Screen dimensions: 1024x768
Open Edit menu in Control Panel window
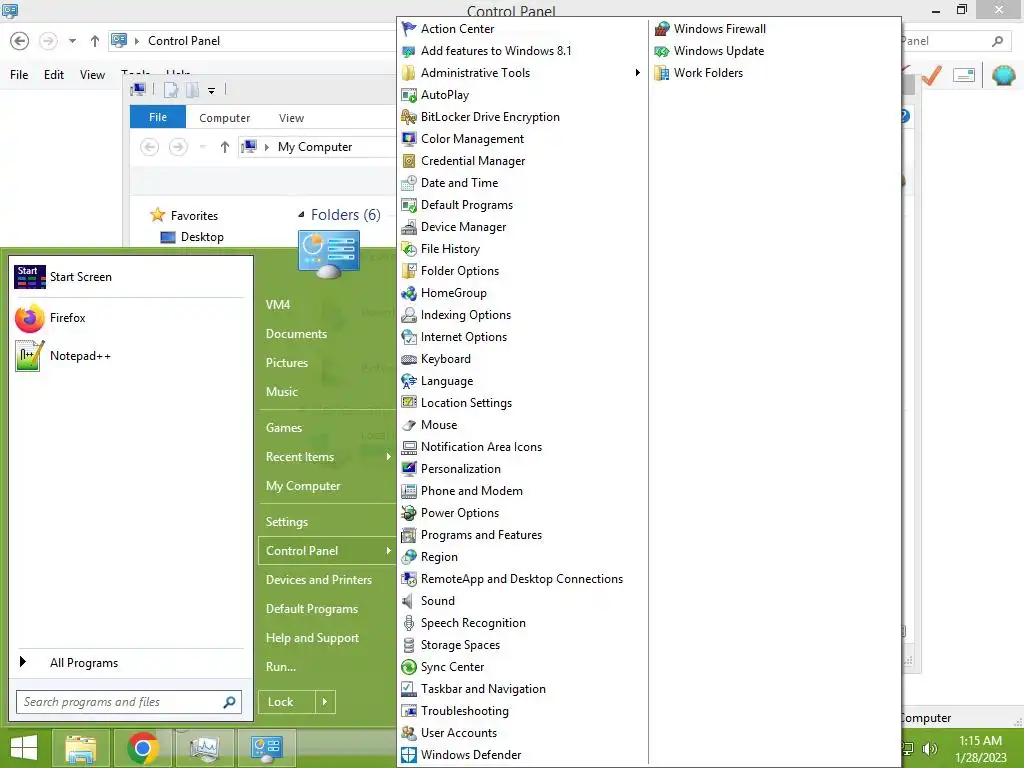[x=54, y=74]
